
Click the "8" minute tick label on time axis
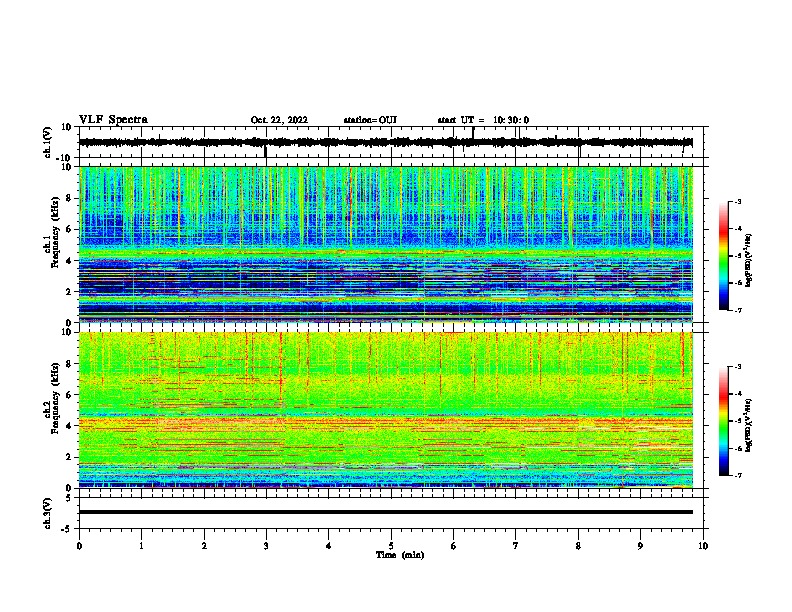tap(578, 546)
